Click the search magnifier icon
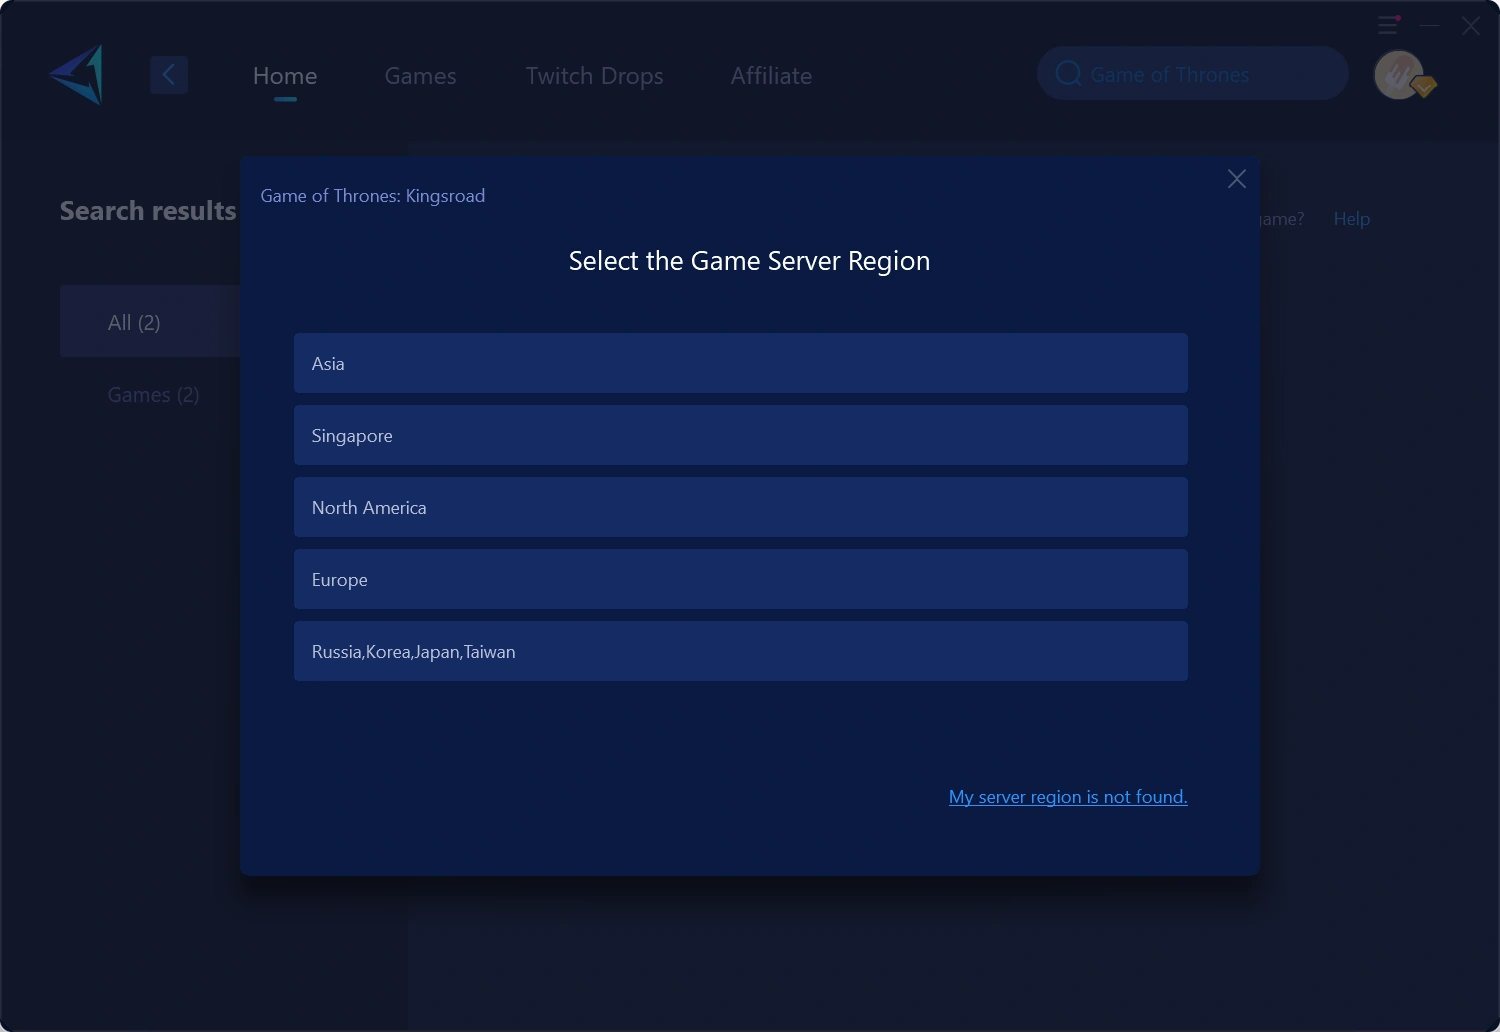The image size is (1500, 1032). (1069, 74)
